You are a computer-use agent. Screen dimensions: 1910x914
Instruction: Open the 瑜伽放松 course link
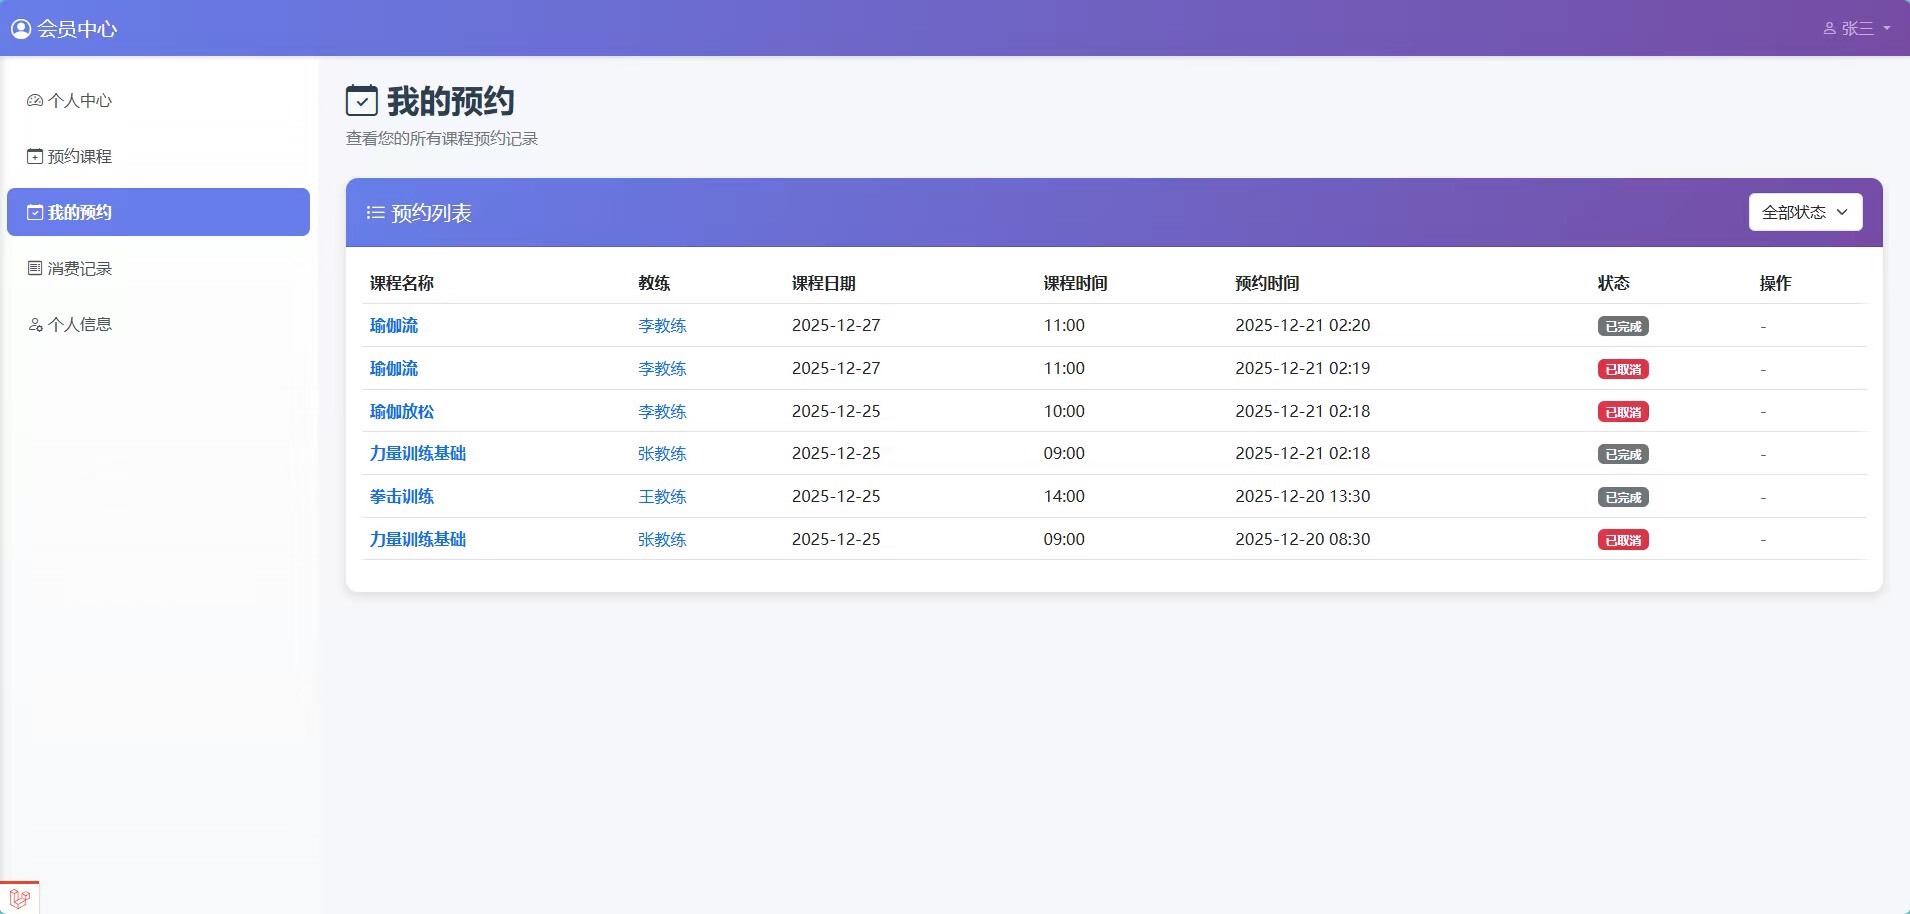402,412
